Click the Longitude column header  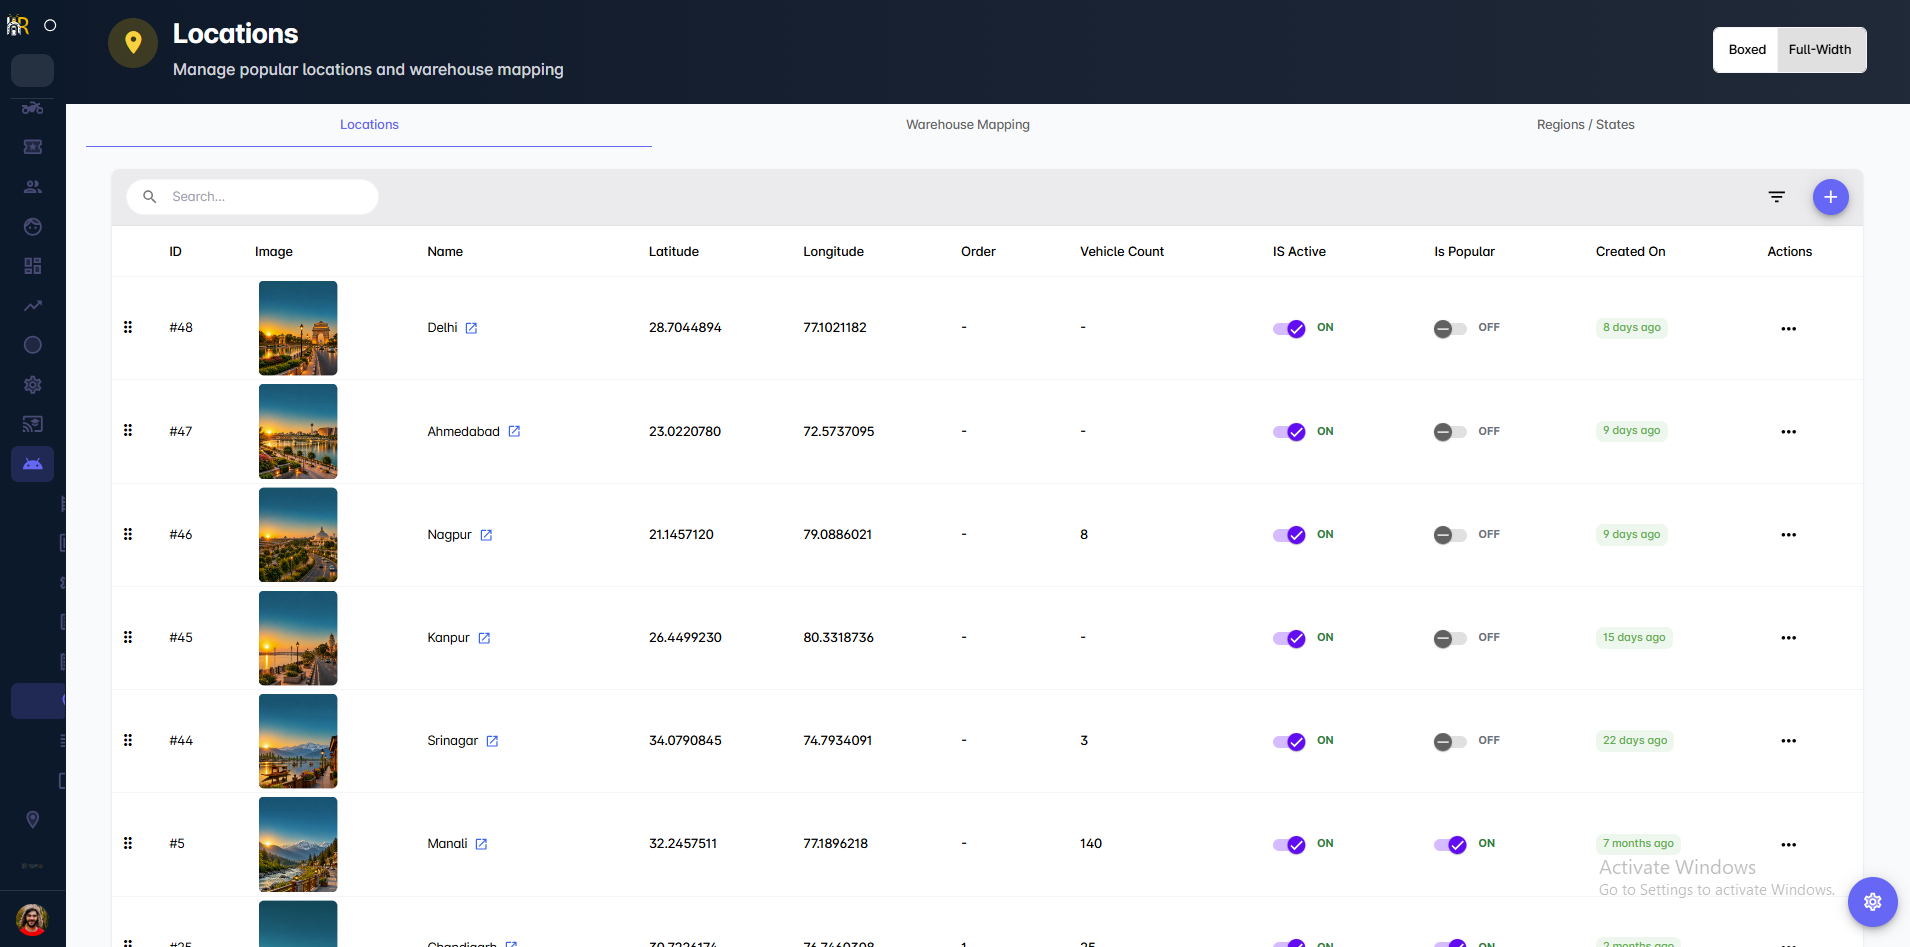833,252
